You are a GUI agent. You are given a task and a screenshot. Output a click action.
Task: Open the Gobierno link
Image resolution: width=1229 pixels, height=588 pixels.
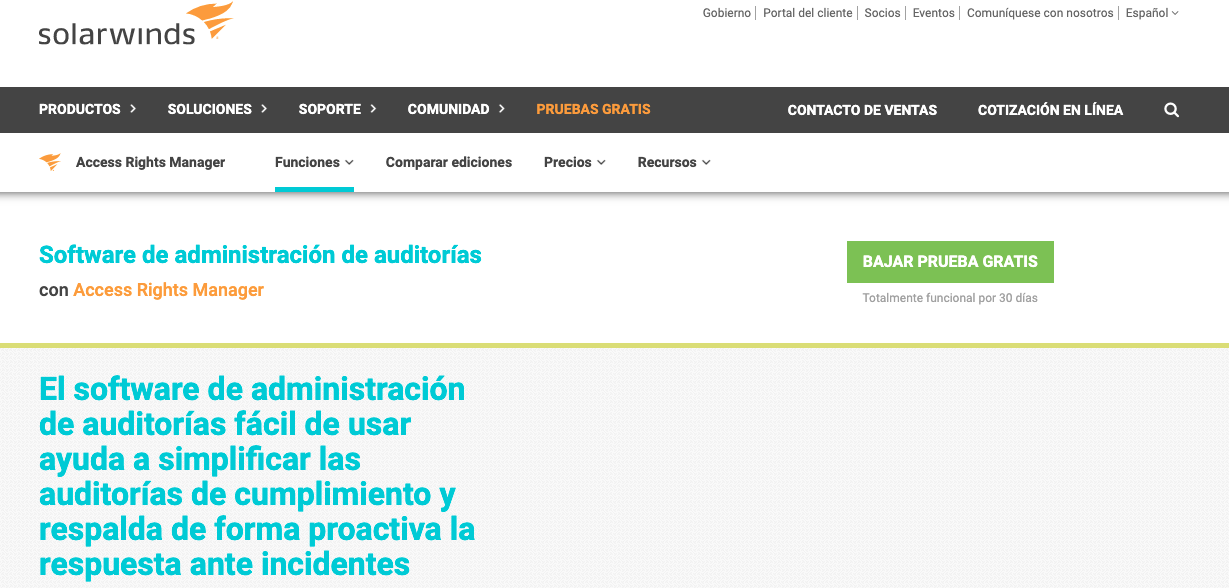point(726,13)
